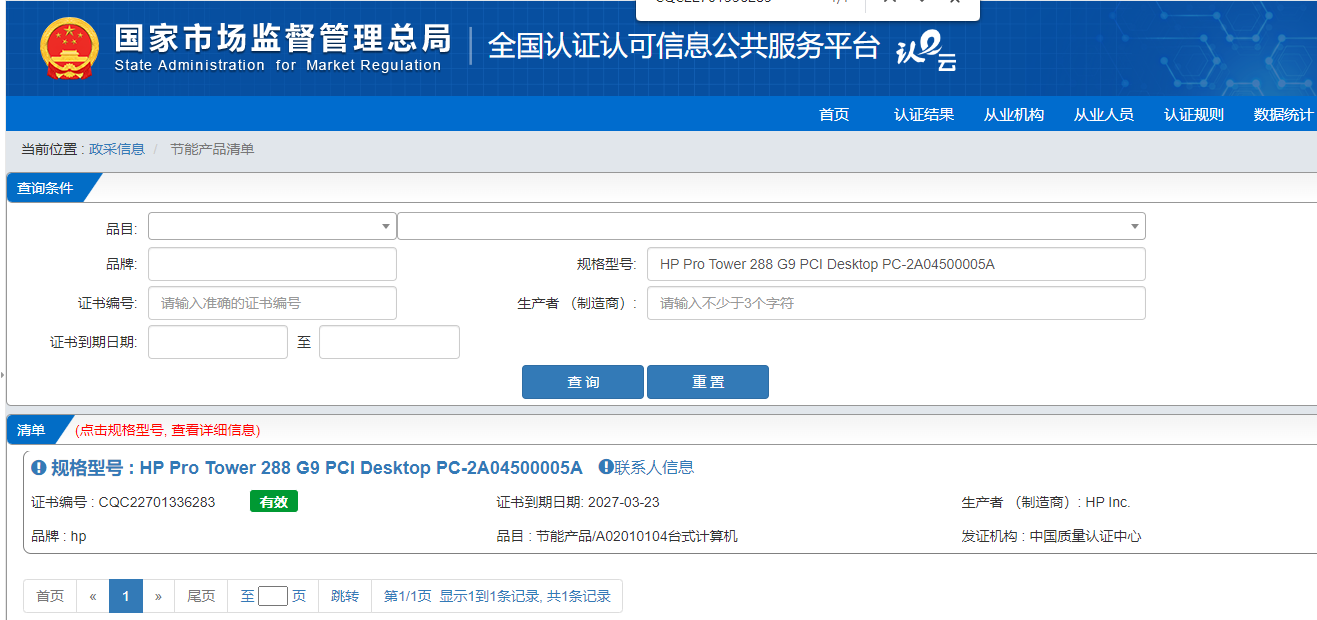Focus the certificate expiry end date field
The height and width of the screenshot is (620, 1317).
pos(389,342)
